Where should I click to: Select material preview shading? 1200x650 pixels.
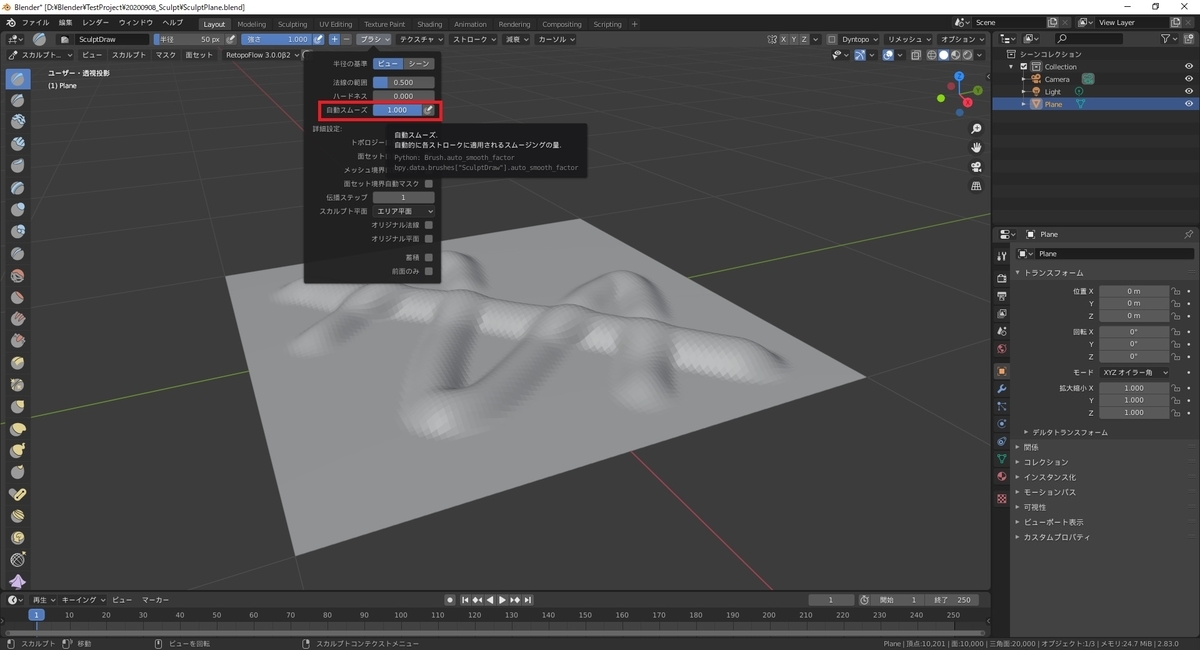955,55
